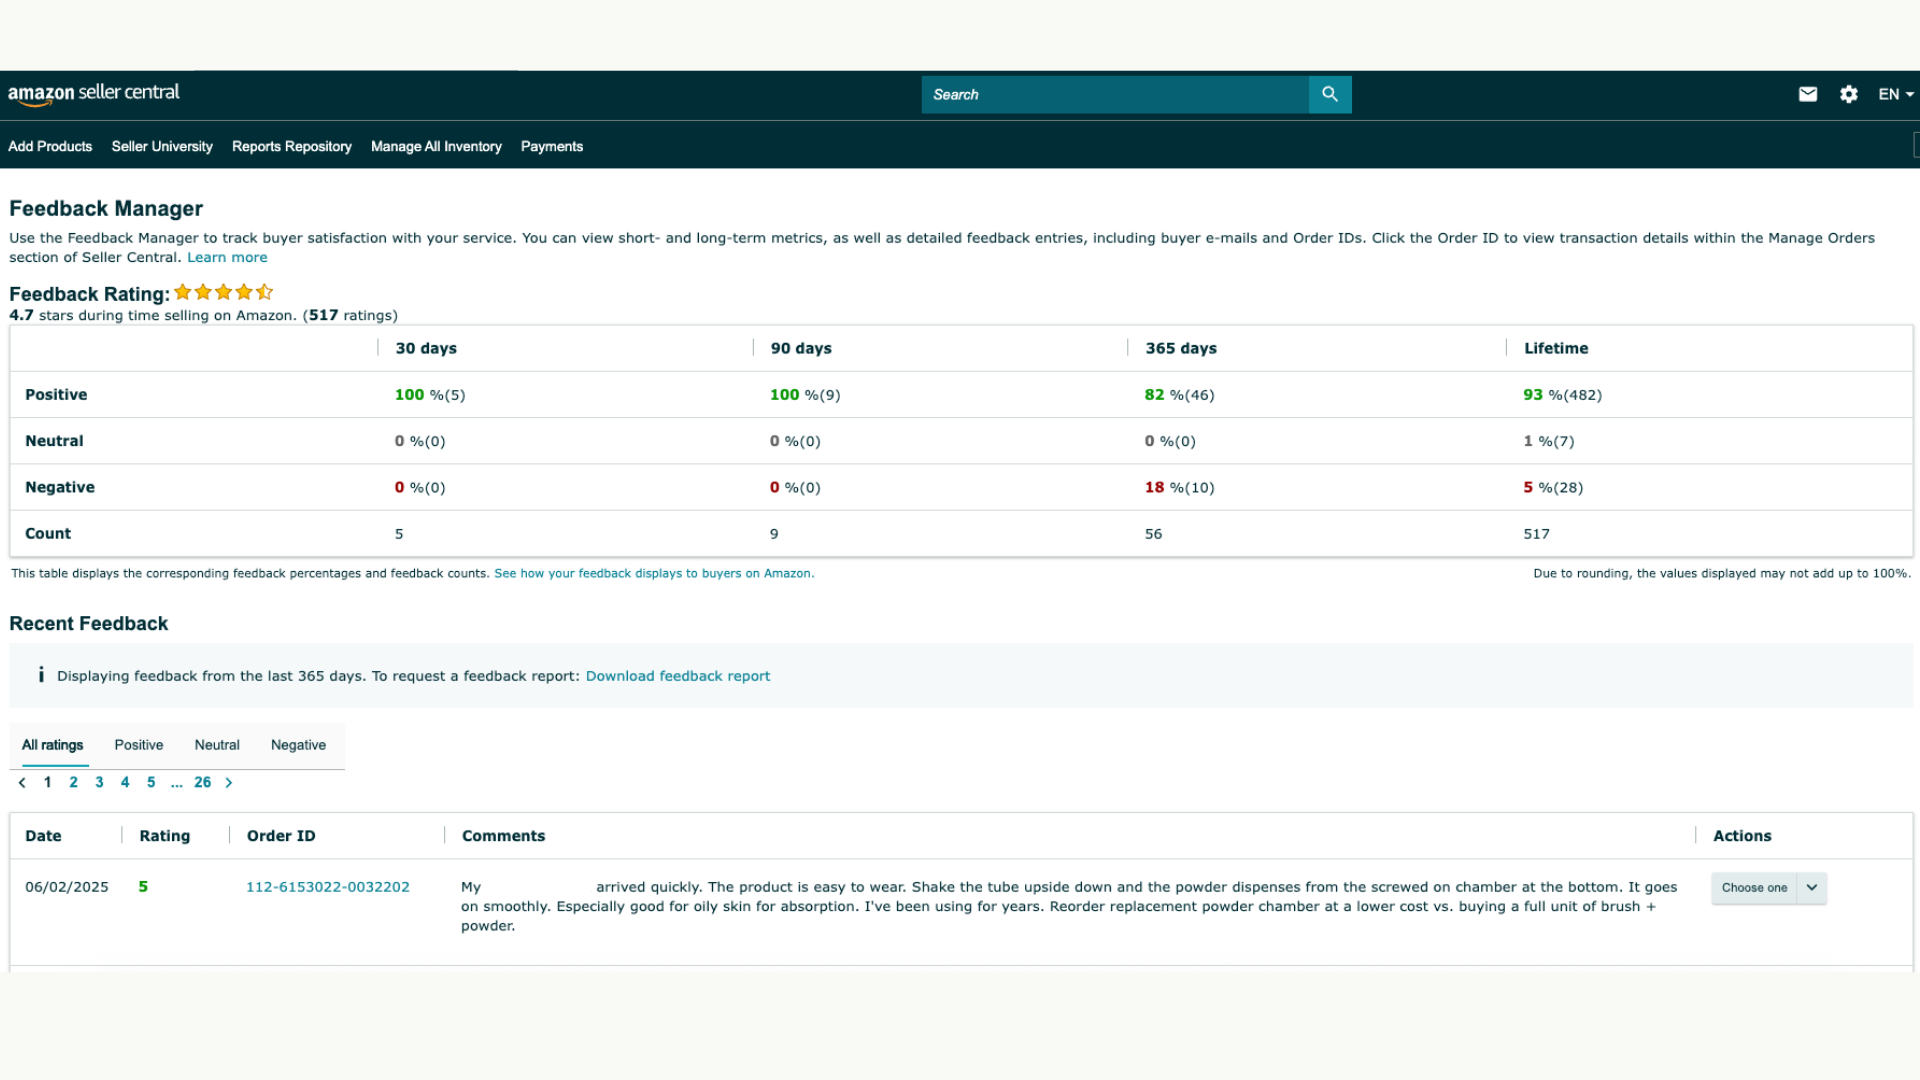
Task: Switch to the Neutral tab
Action: pos(217,745)
